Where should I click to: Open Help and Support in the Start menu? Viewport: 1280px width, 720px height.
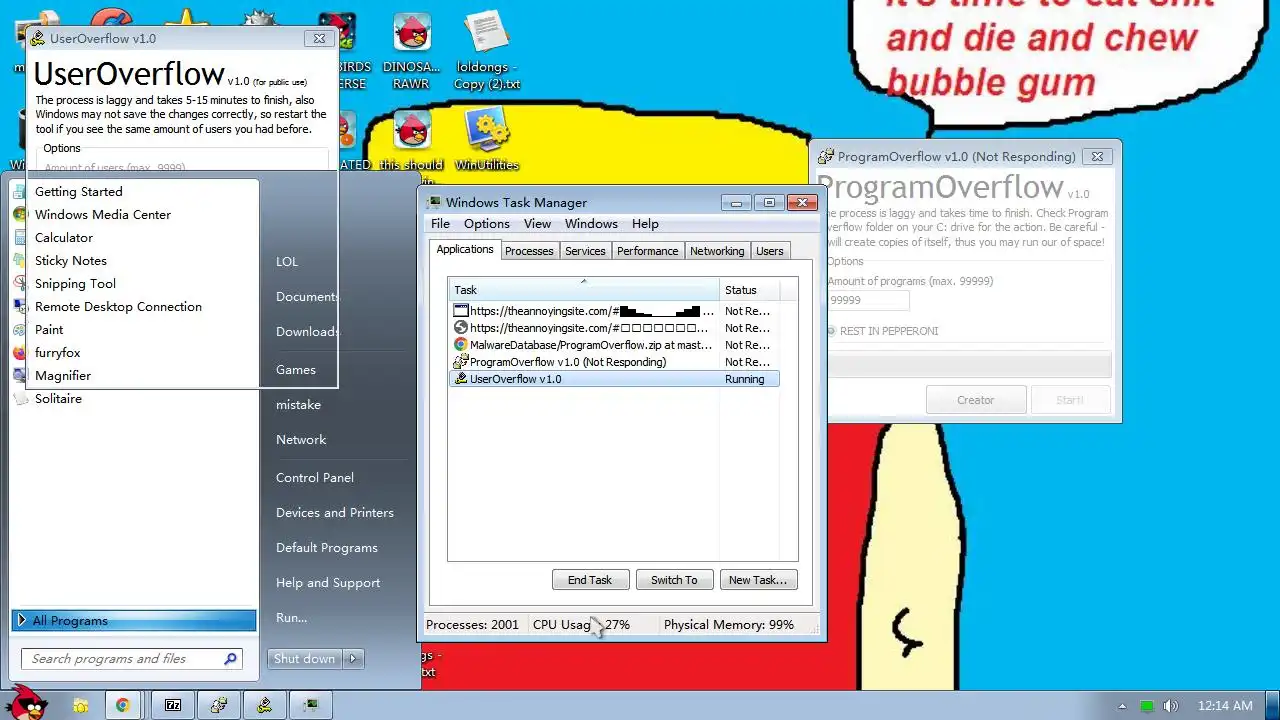point(328,582)
